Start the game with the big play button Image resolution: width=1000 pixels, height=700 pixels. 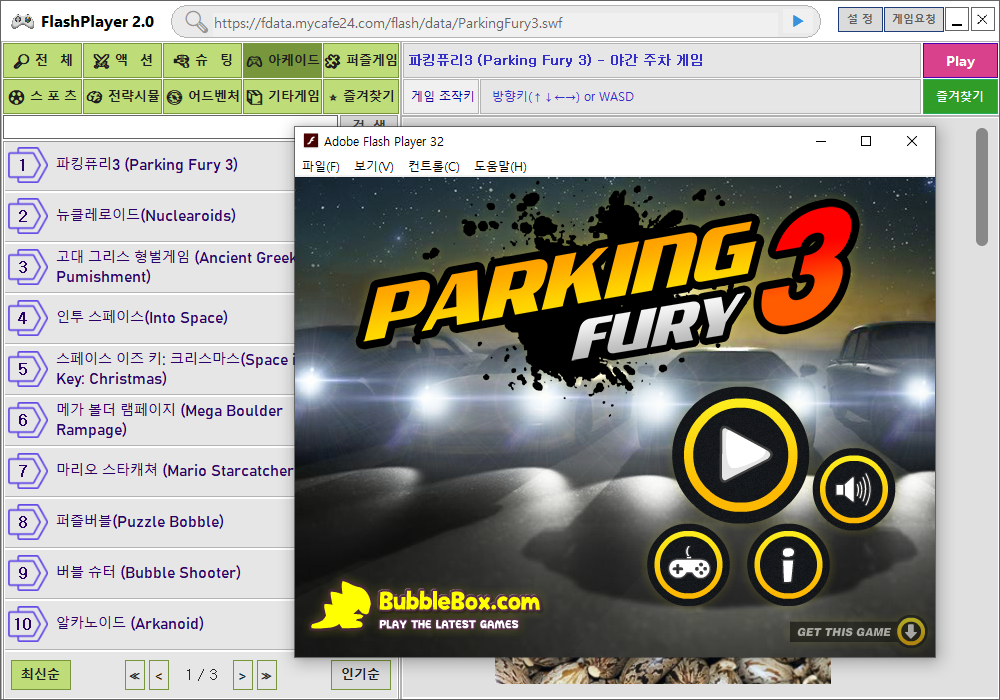(x=740, y=455)
